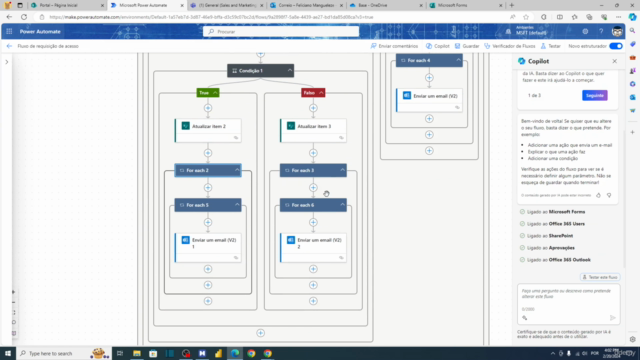The height and width of the screenshot is (360, 640).
Task: Close the Copilot panel
Action: (x=615, y=61)
